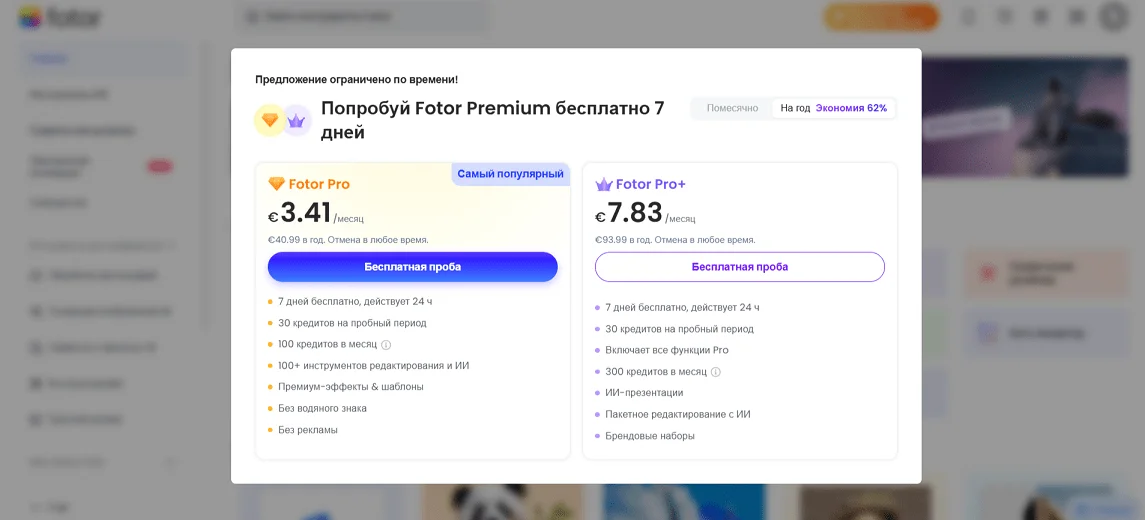The height and width of the screenshot is (520, 1145).
Task: Click the Без водяного знака feature line
Action: (x=322, y=408)
